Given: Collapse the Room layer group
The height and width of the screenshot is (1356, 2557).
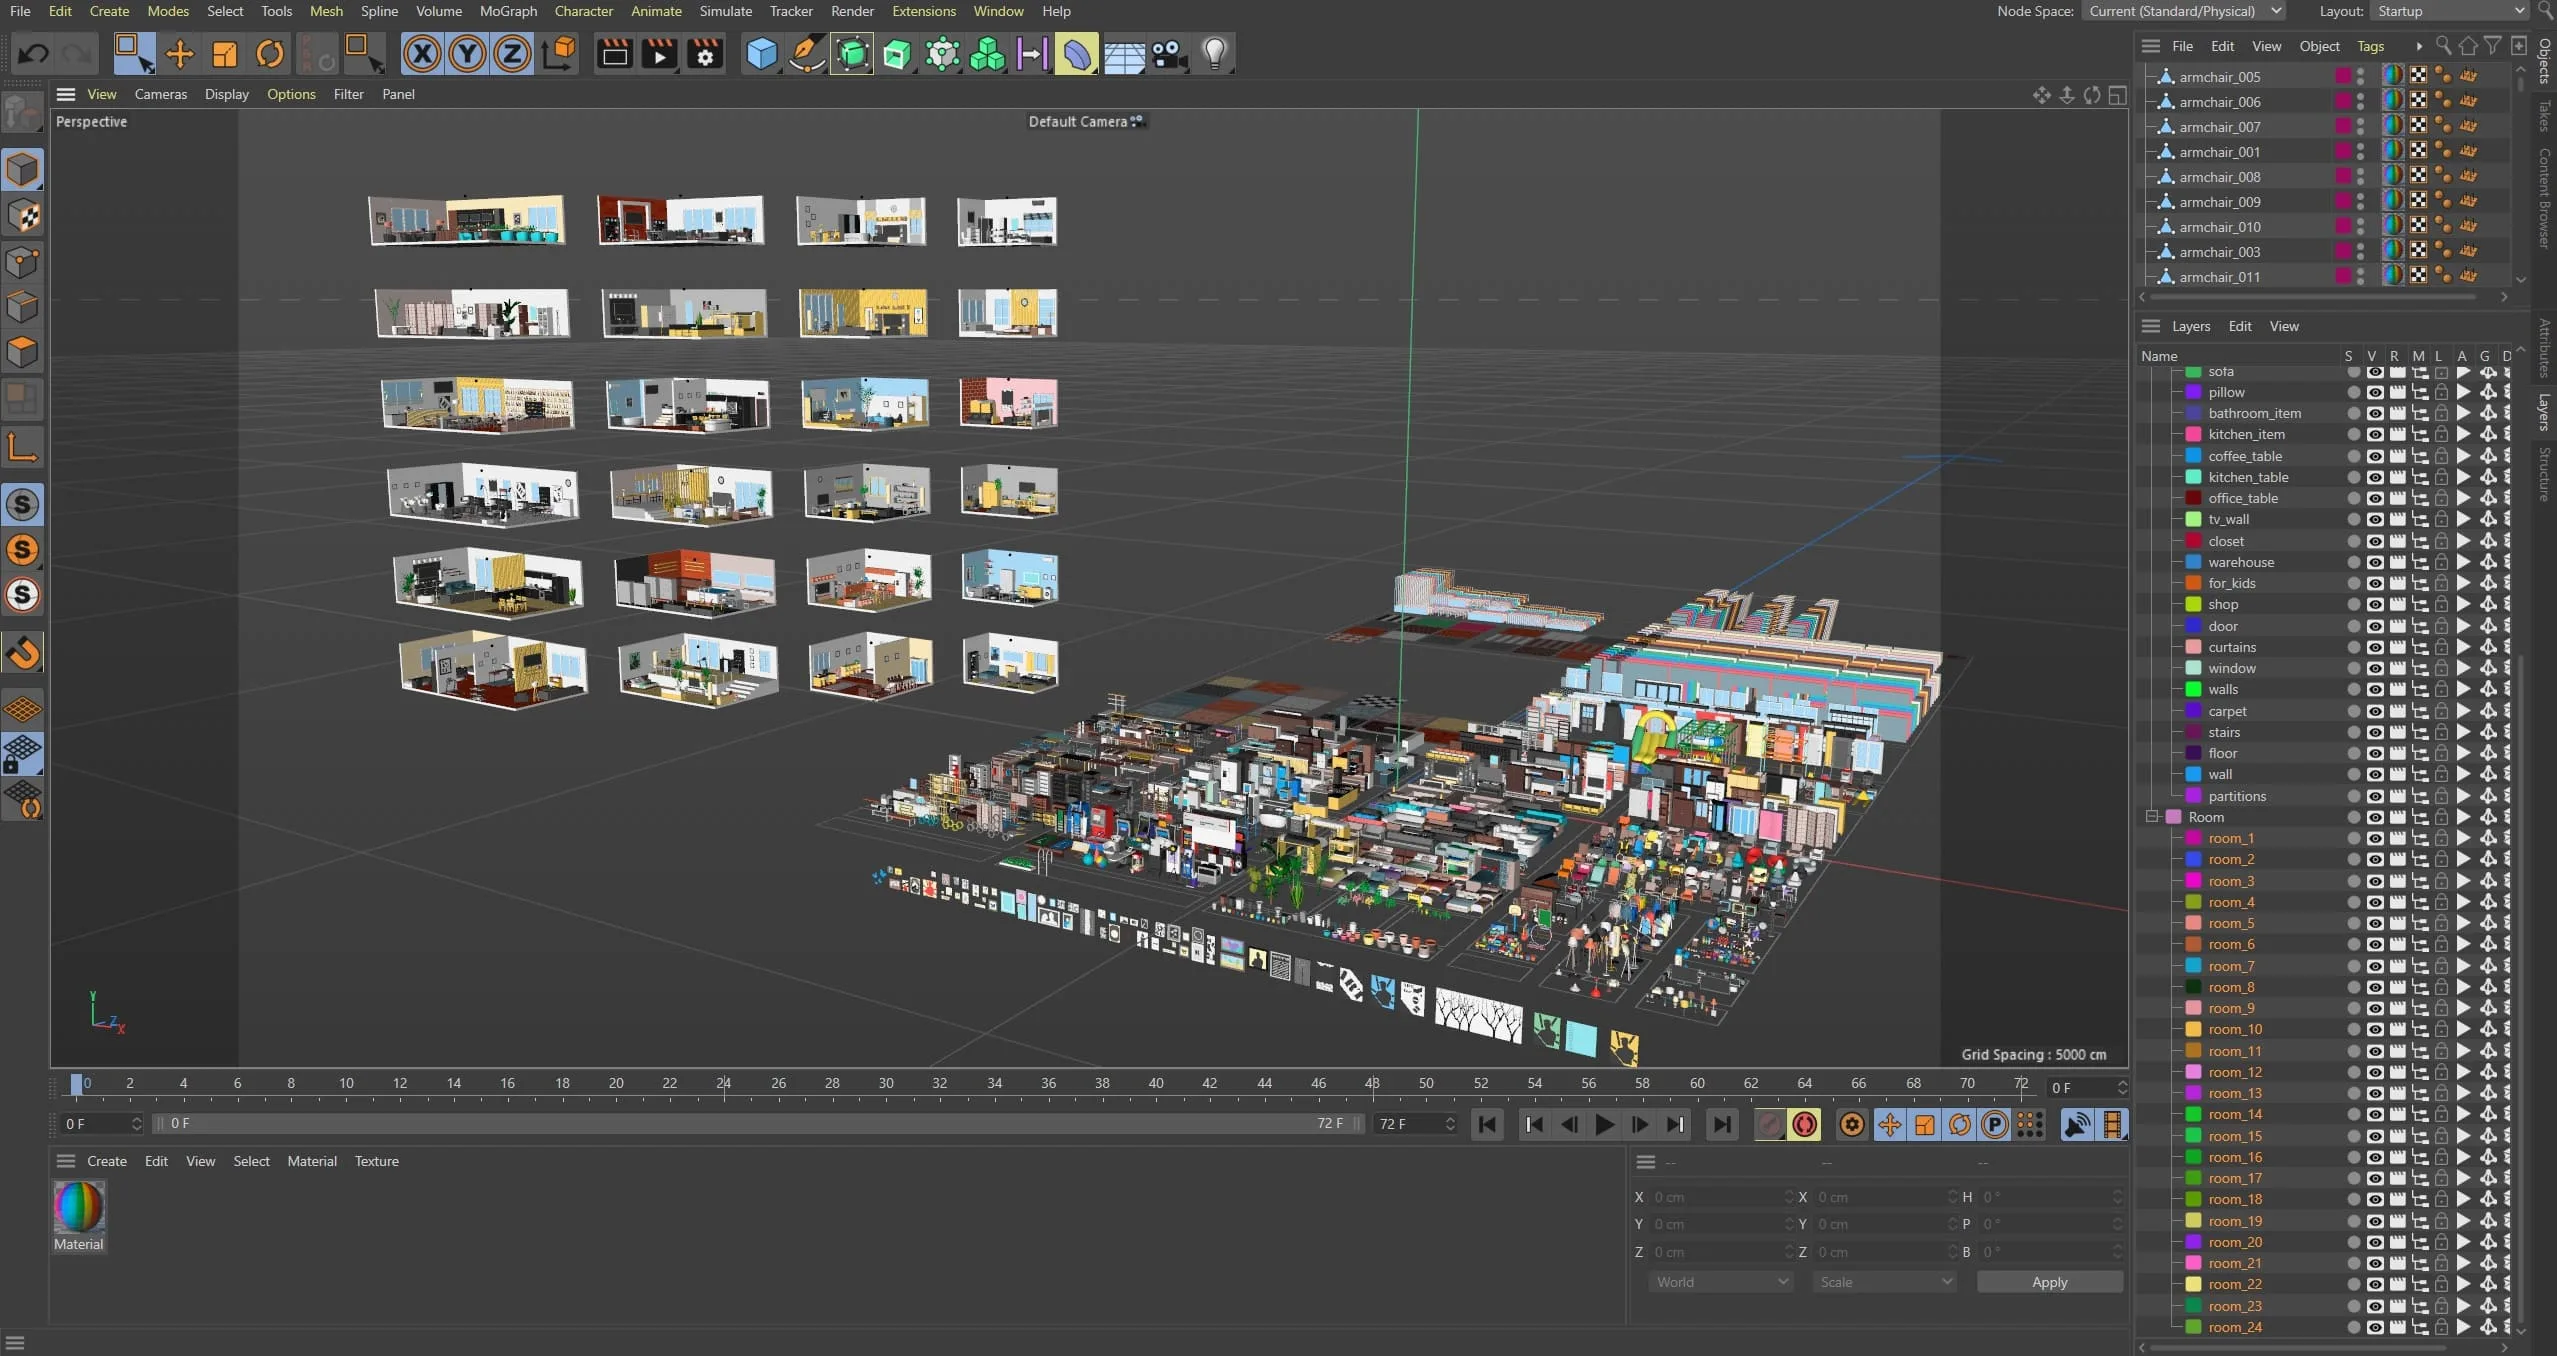Looking at the screenshot, I should [2151, 817].
